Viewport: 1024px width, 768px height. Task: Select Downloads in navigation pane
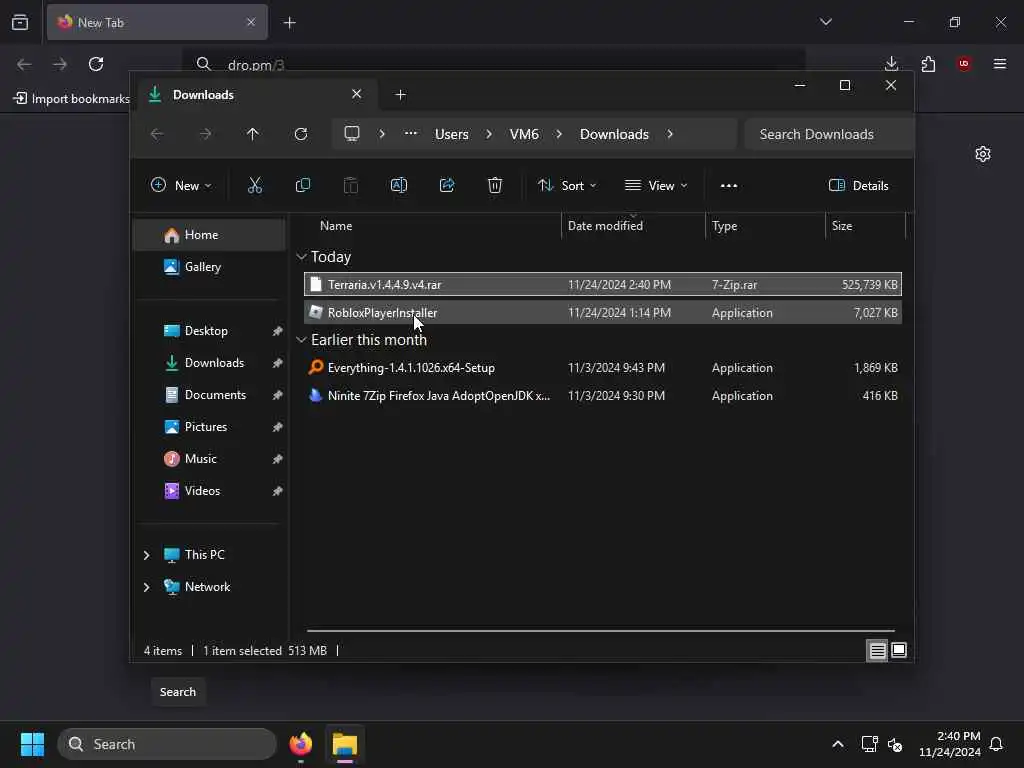click(210, 363)
